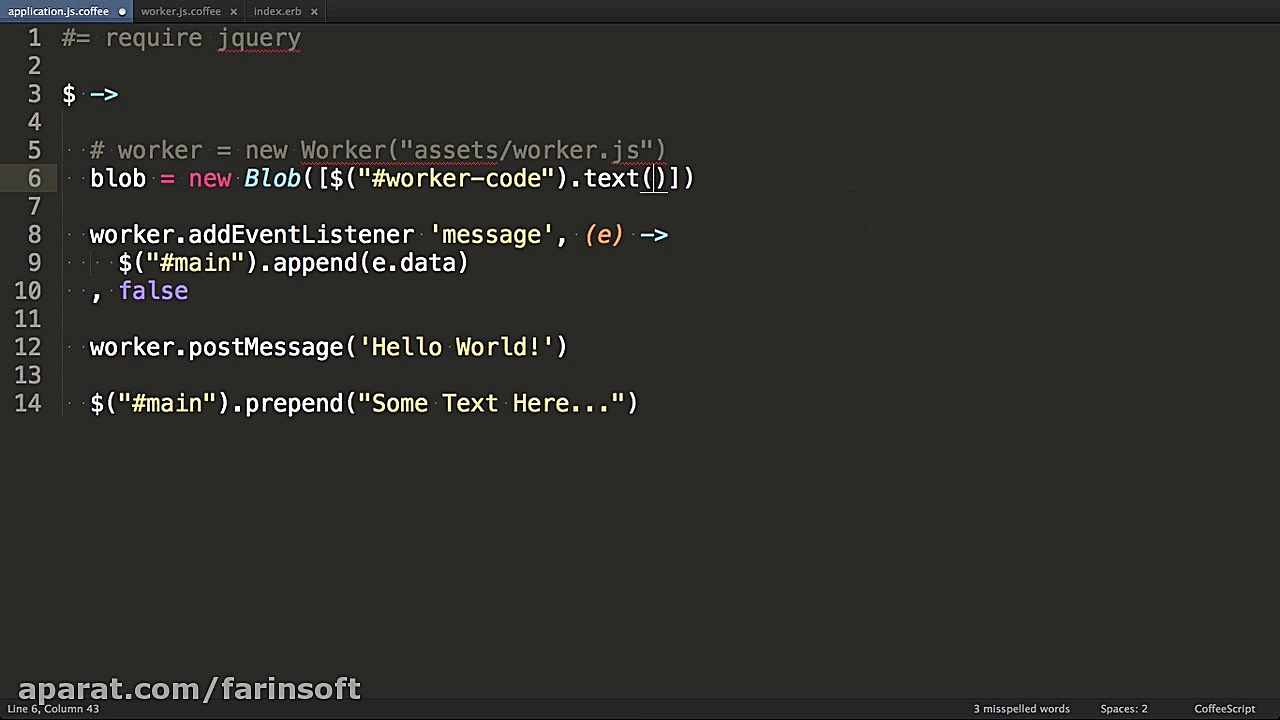Click the misspelled word jquery
Image resolution: width=1280 pixels, height=720 pixels.
tap(258, 38)
